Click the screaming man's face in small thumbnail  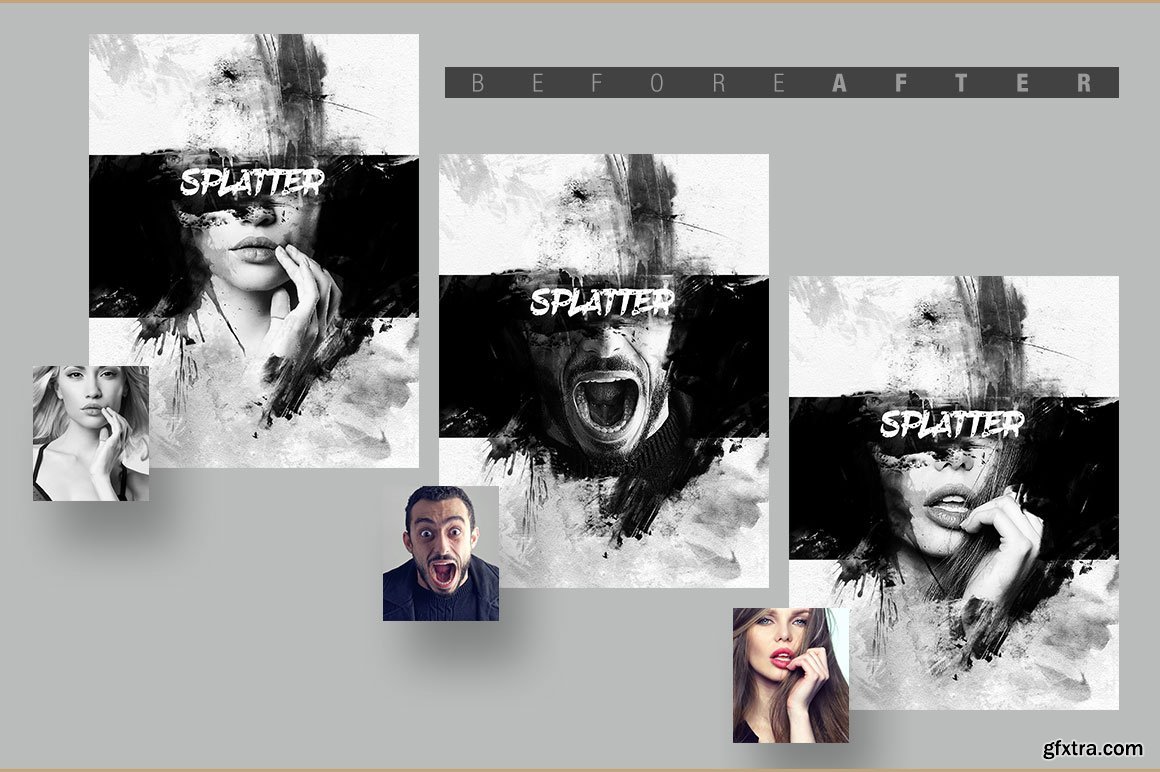[440, 540]
